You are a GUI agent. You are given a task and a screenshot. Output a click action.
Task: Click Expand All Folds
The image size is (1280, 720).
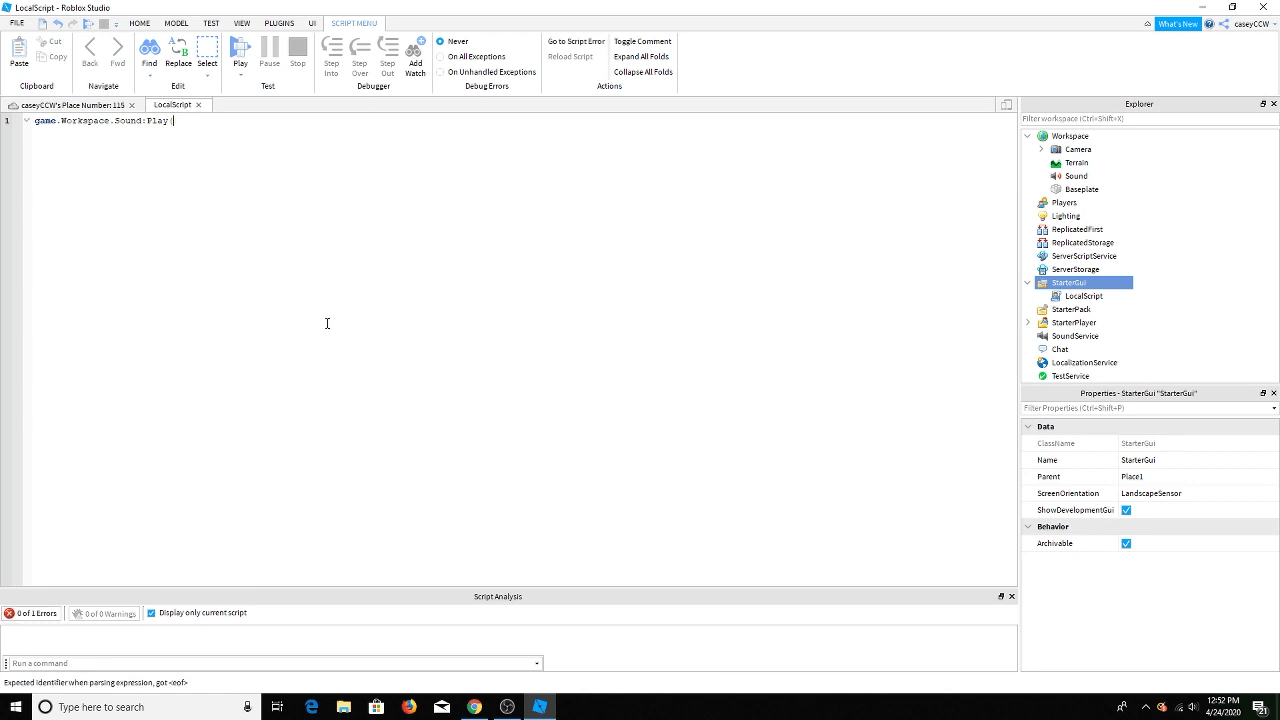tap(641, 57)
